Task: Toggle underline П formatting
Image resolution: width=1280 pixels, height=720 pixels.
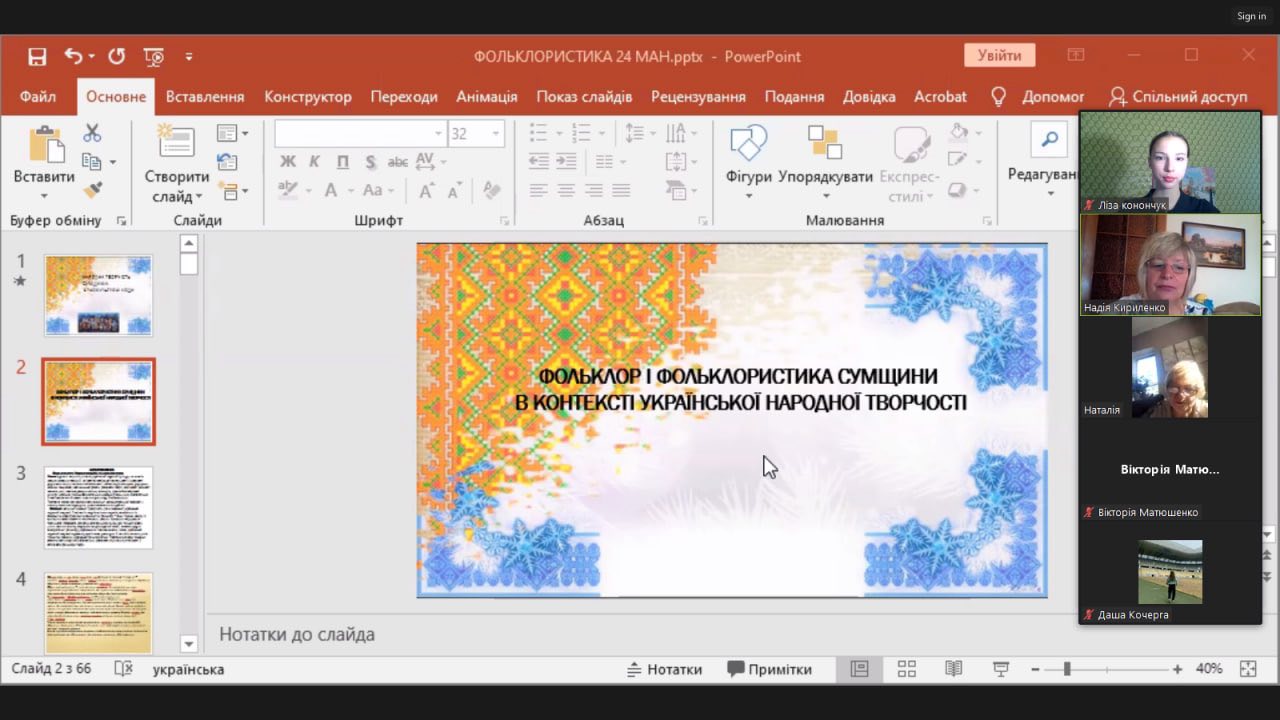Action: [x=342, y=162]
